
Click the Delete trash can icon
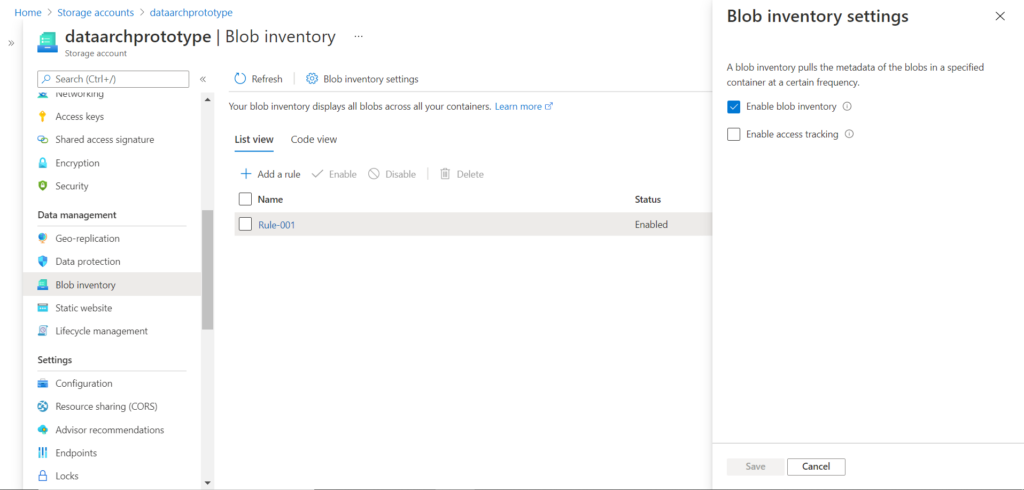coord(445,174)
